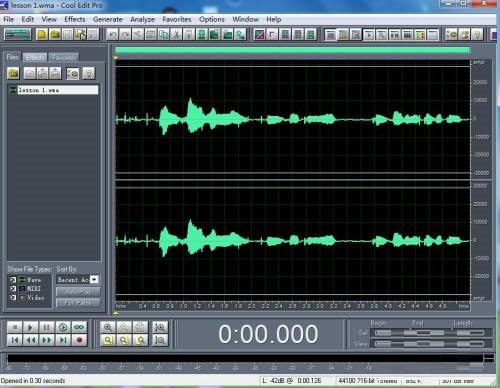The height and width of the screenshot is (388, 500).
Task: Click the multitrack view switch icon
Action: tap(17, 34)
